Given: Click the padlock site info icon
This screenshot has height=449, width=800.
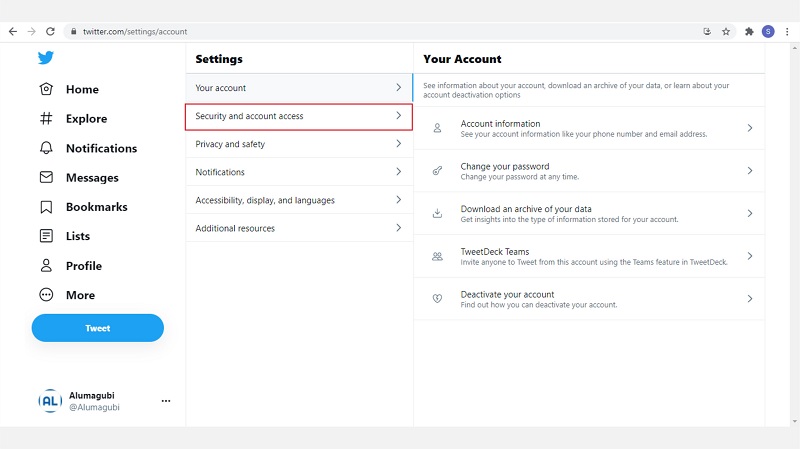Looking at the screenshot, I should point(73,32).
